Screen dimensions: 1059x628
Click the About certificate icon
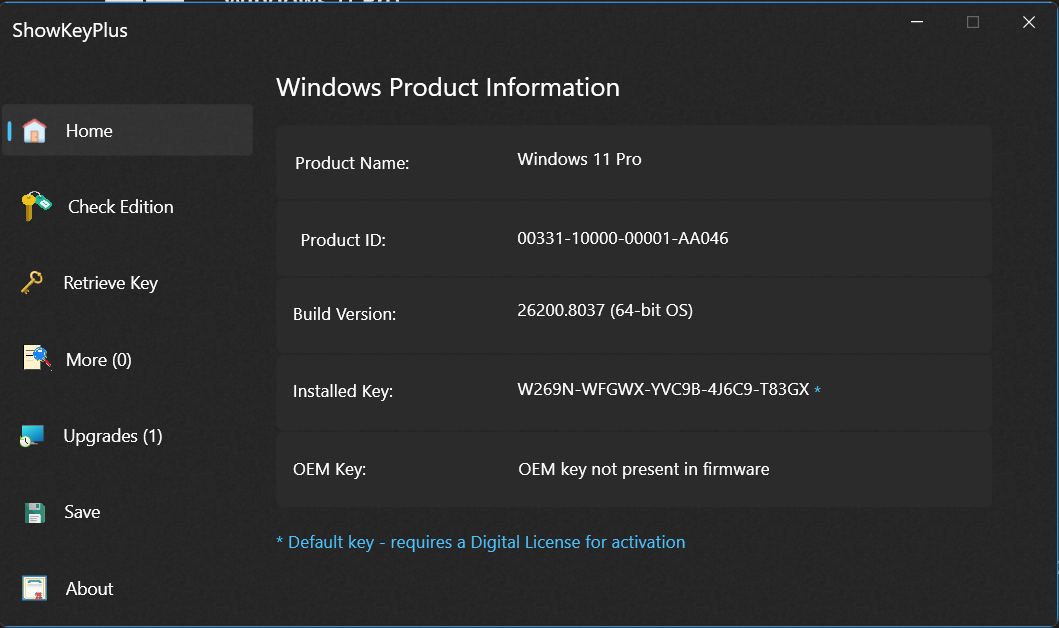point(34,588)
